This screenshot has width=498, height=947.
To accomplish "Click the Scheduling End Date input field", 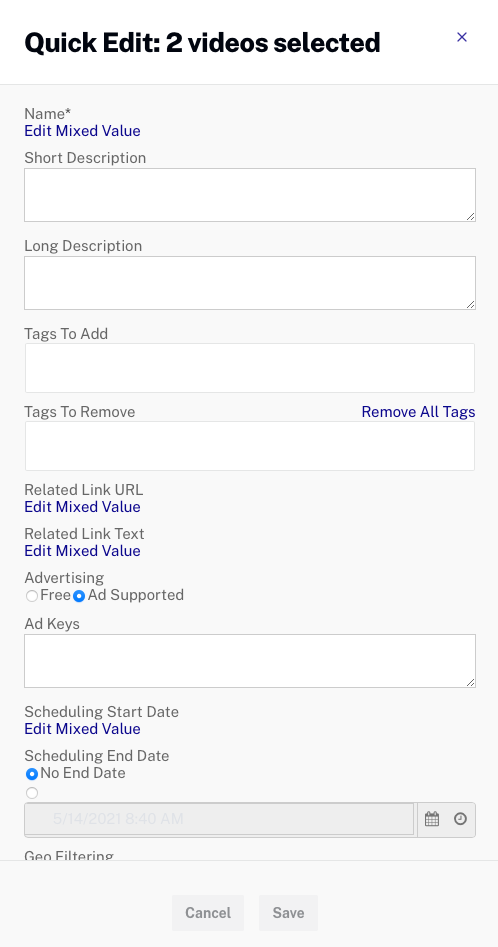I will pos(219,819).
